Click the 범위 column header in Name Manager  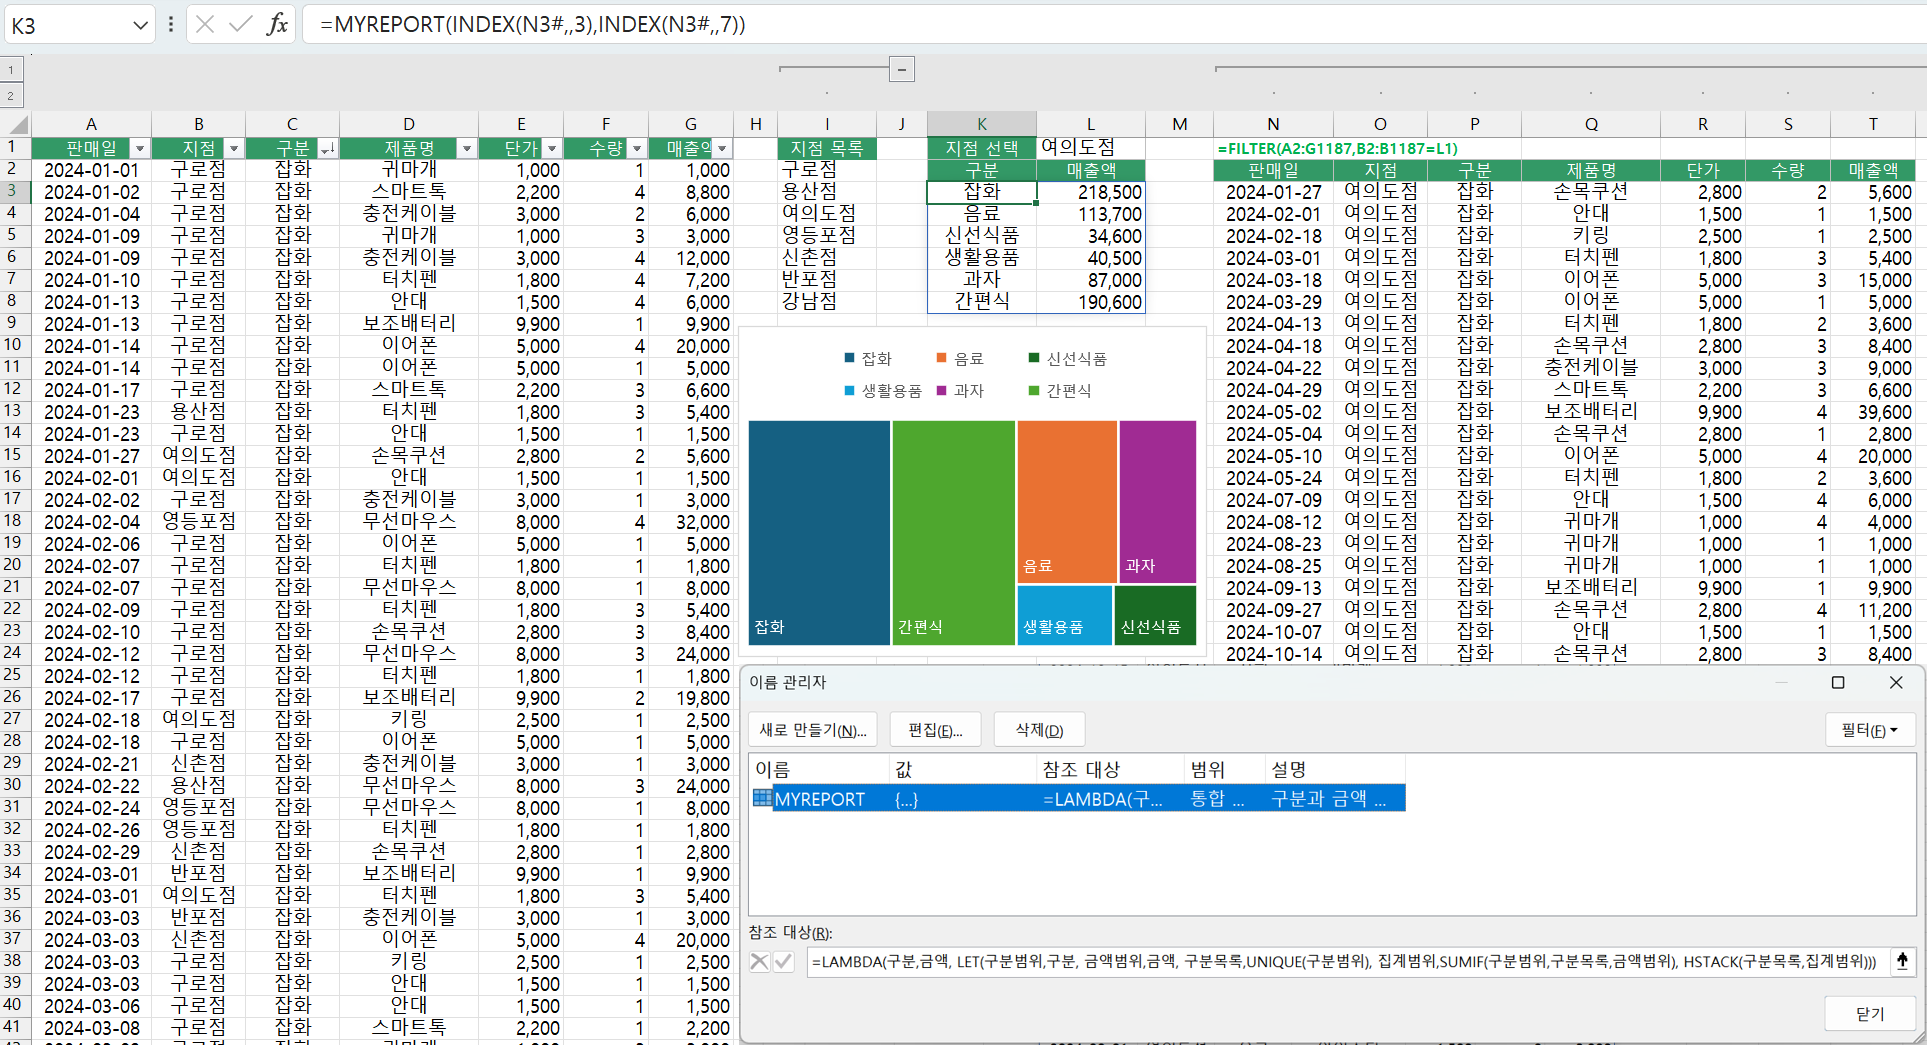[x=1225, y=769]
